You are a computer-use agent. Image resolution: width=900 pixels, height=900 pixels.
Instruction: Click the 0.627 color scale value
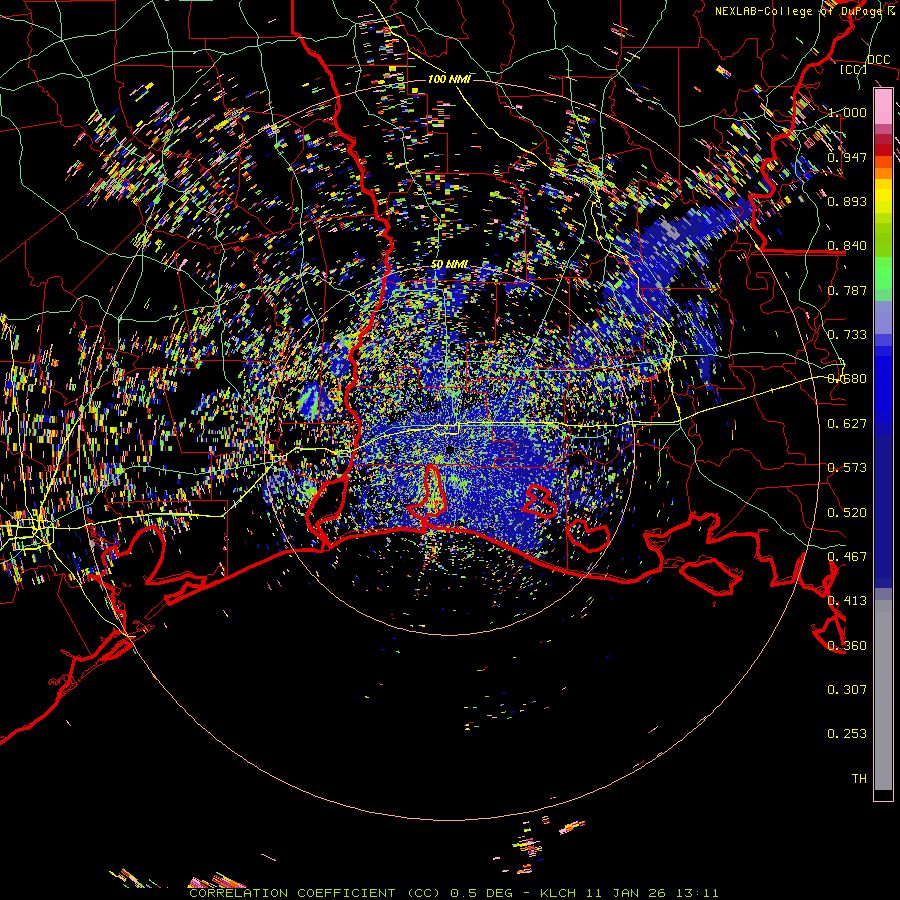click(847, 424)
